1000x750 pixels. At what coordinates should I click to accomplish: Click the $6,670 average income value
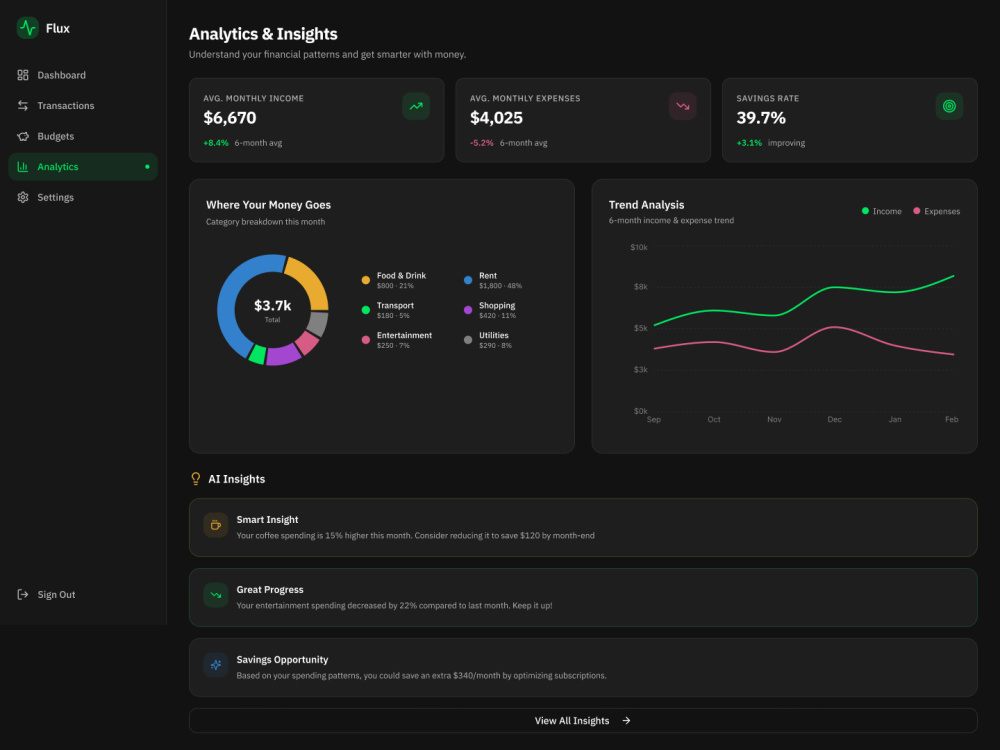(x=230, y=118)
